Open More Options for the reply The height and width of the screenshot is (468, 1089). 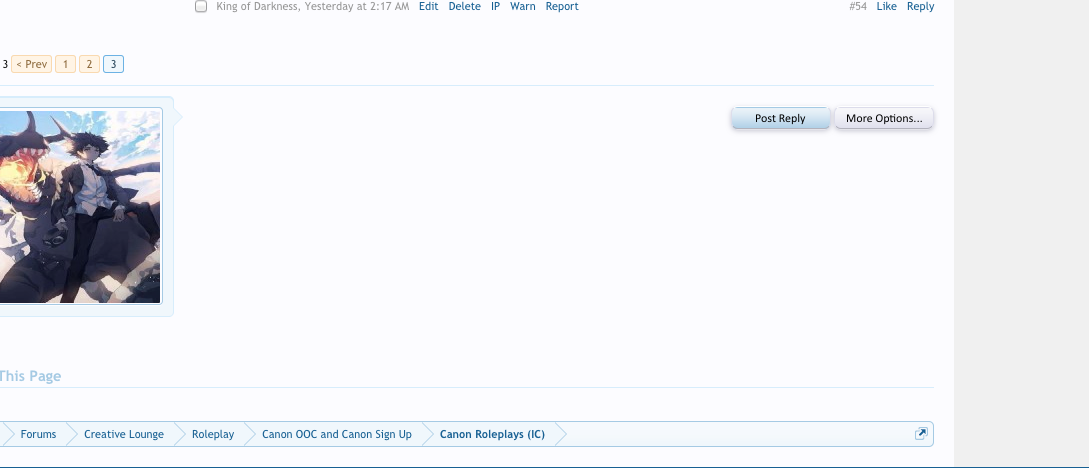[884, 118]
